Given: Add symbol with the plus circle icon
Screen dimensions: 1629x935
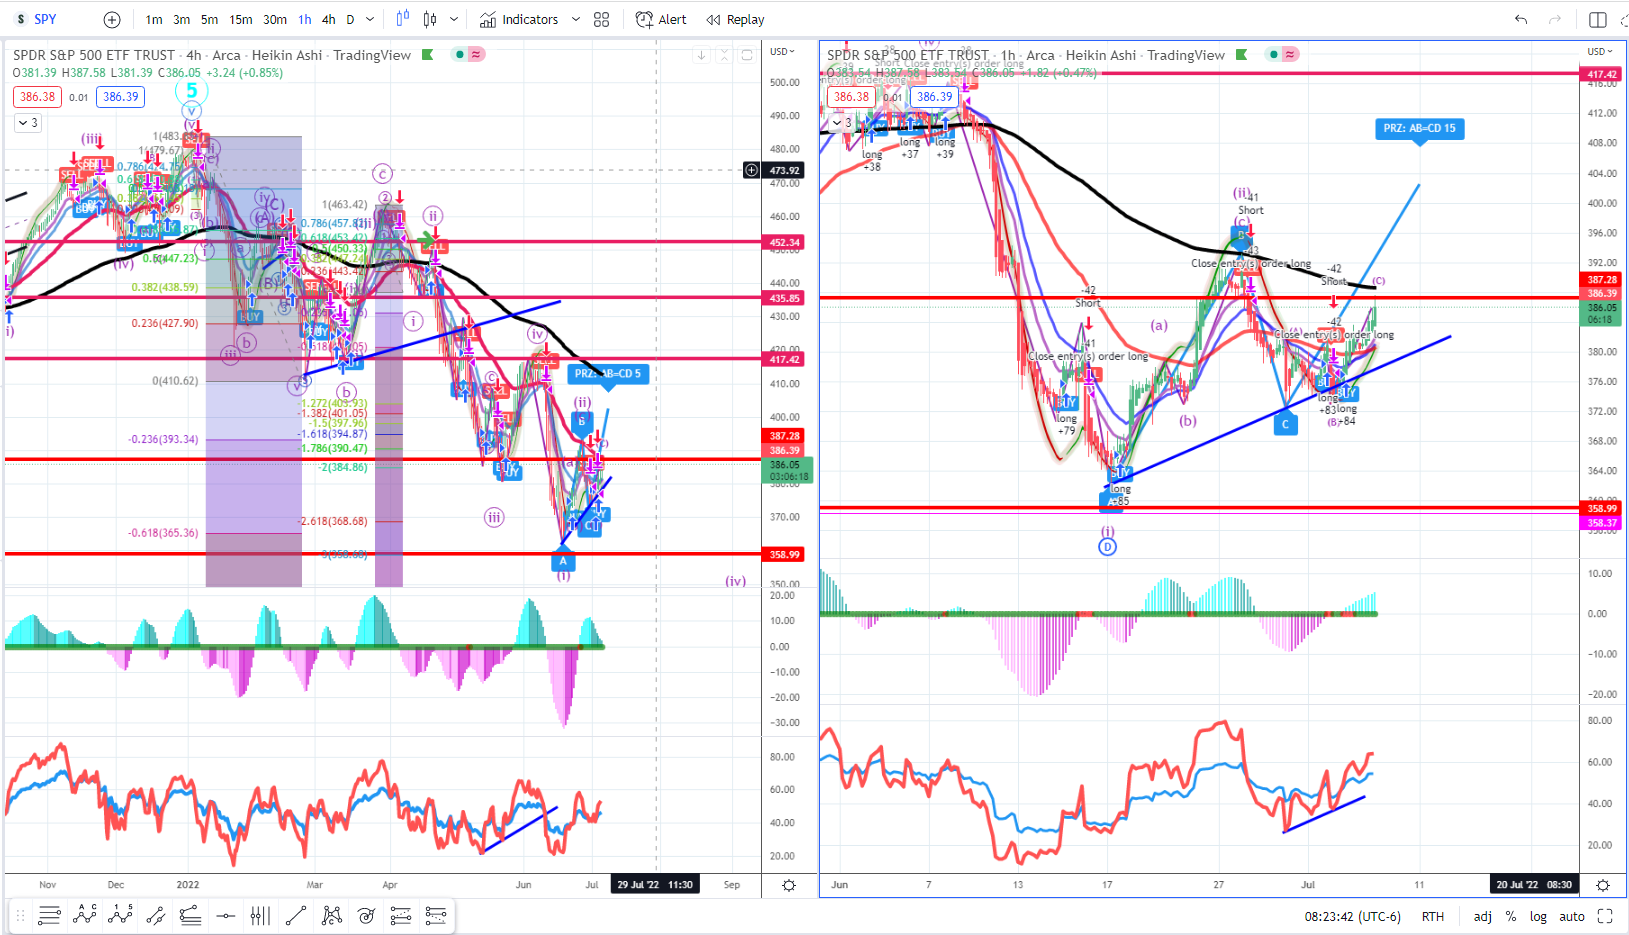Looking at the screenshot, I should pyautogui.click(x=112, y=19).
